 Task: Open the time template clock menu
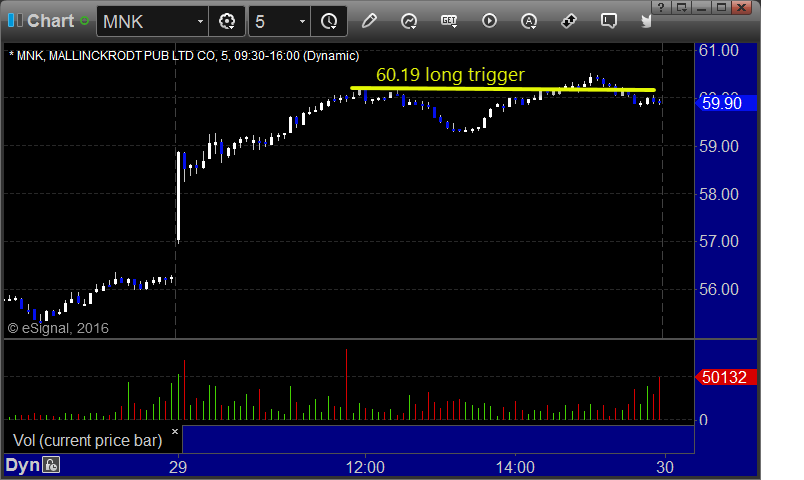point(329,22)
